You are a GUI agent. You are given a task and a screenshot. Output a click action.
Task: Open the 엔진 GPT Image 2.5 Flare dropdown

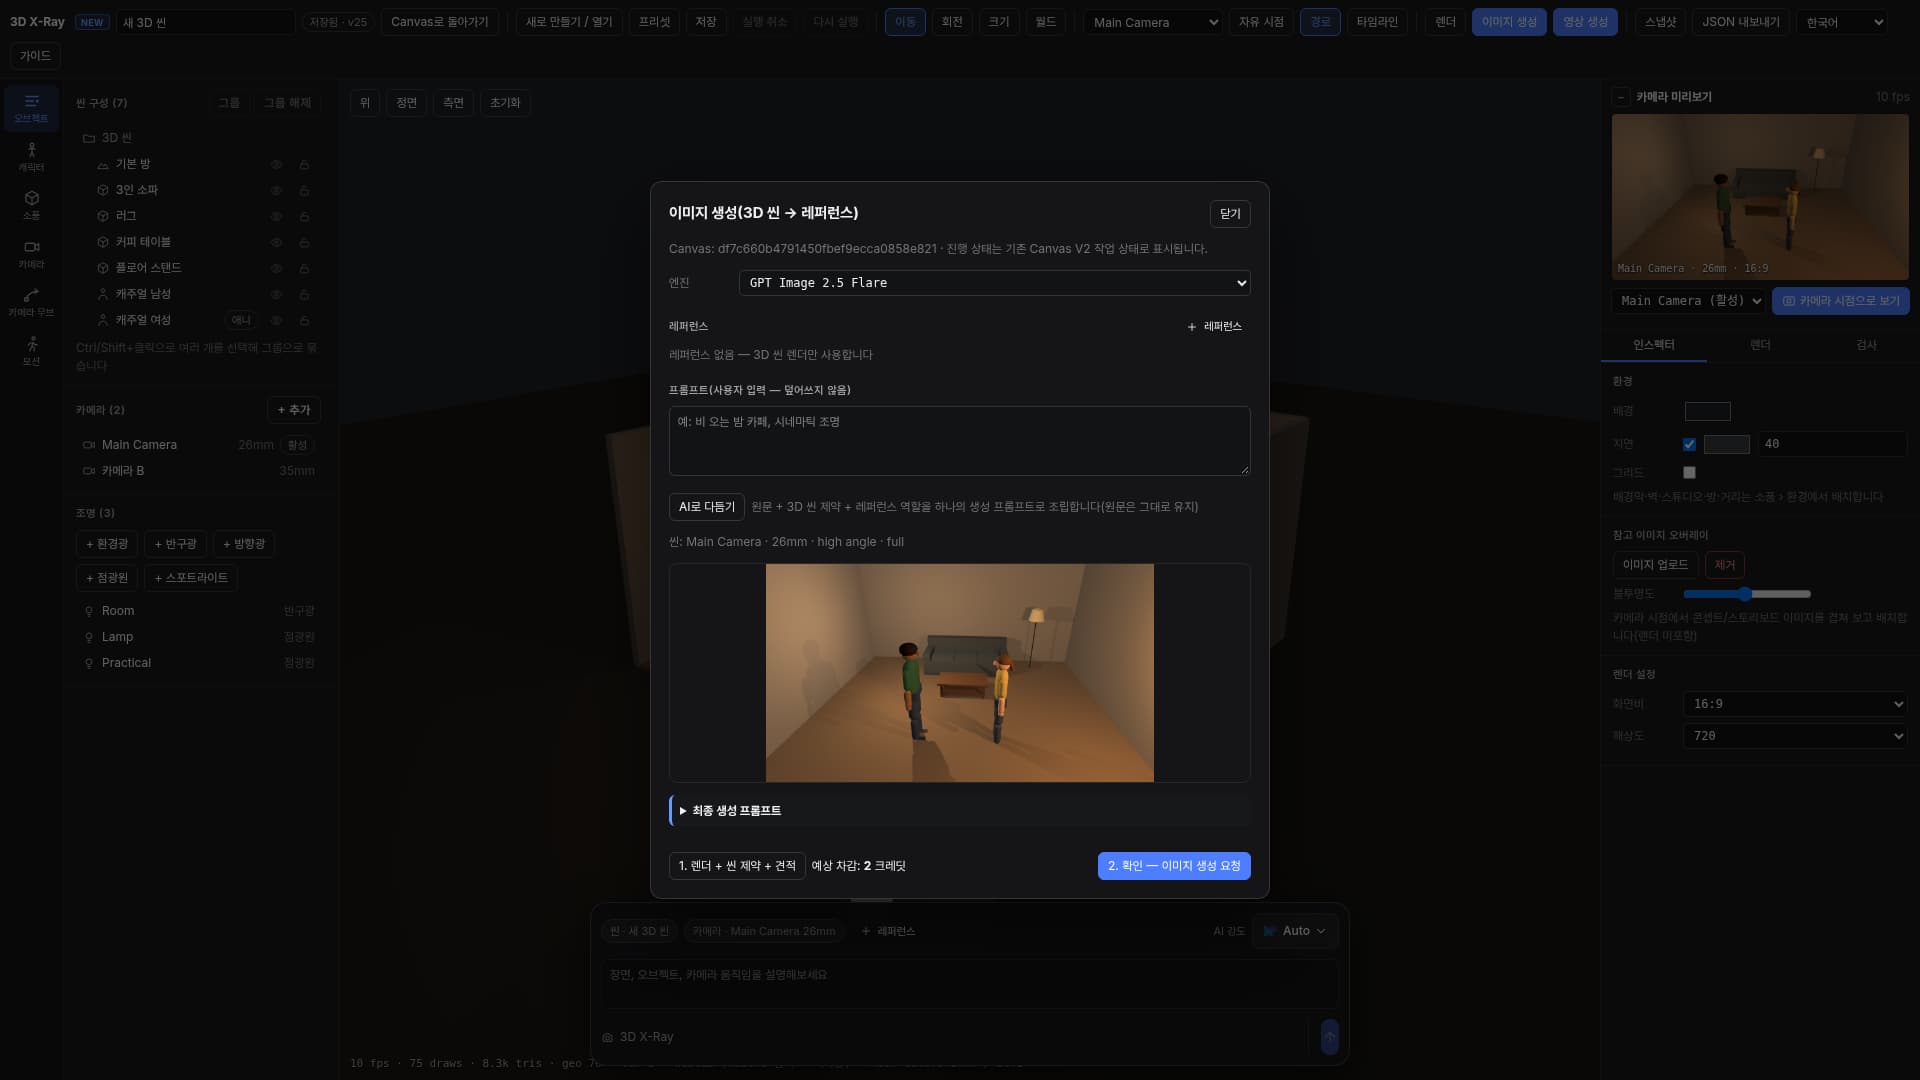pyautogui.click(x=994, y=283)
